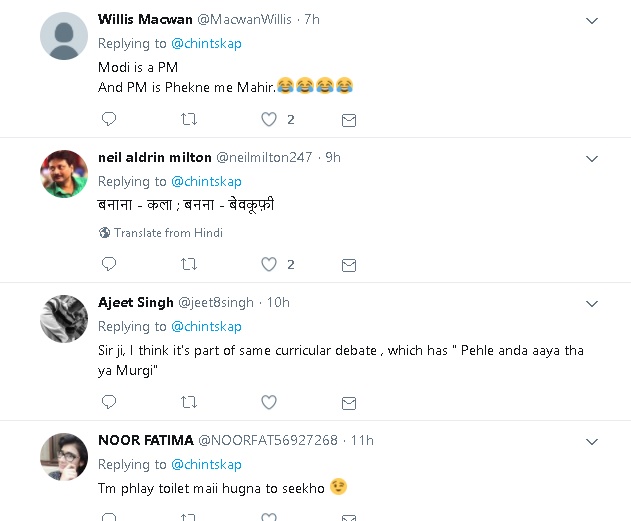Open more options on Willis Macwan's tweet
The width and height of the screenshot is (631, 521).
pos(591,20)
